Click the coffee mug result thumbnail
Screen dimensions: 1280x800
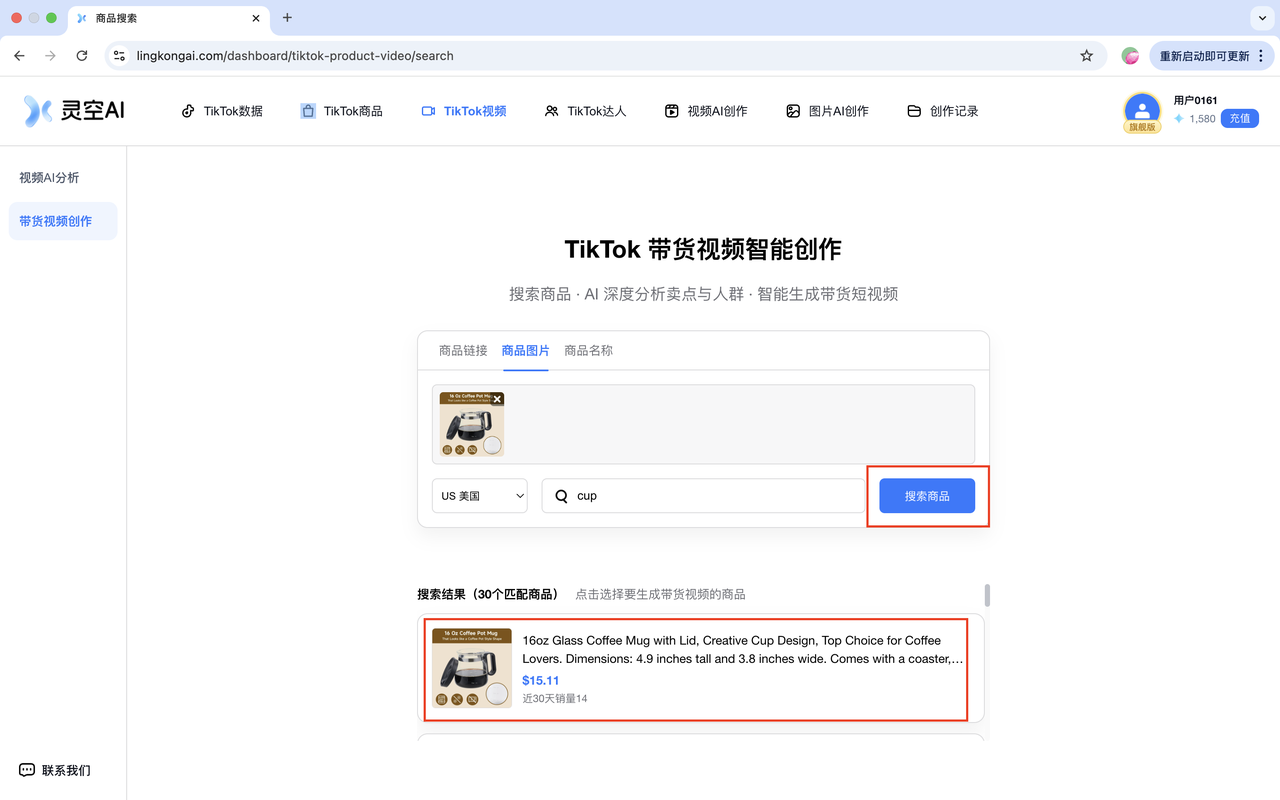coord(472,668)
